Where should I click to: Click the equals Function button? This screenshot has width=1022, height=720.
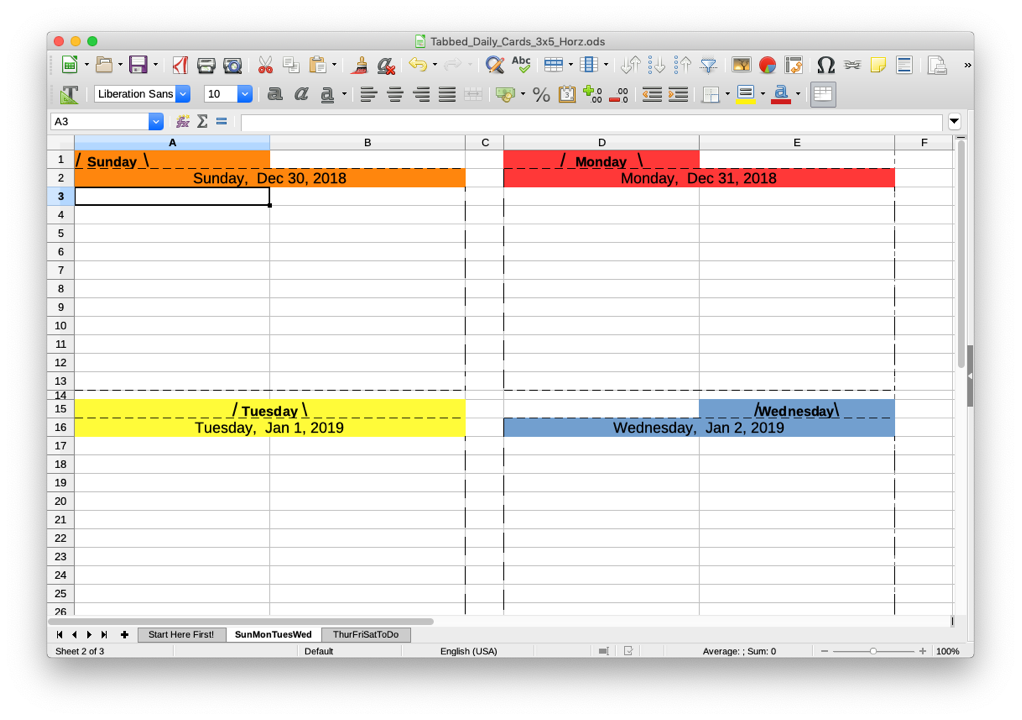(x=221, y=121)
